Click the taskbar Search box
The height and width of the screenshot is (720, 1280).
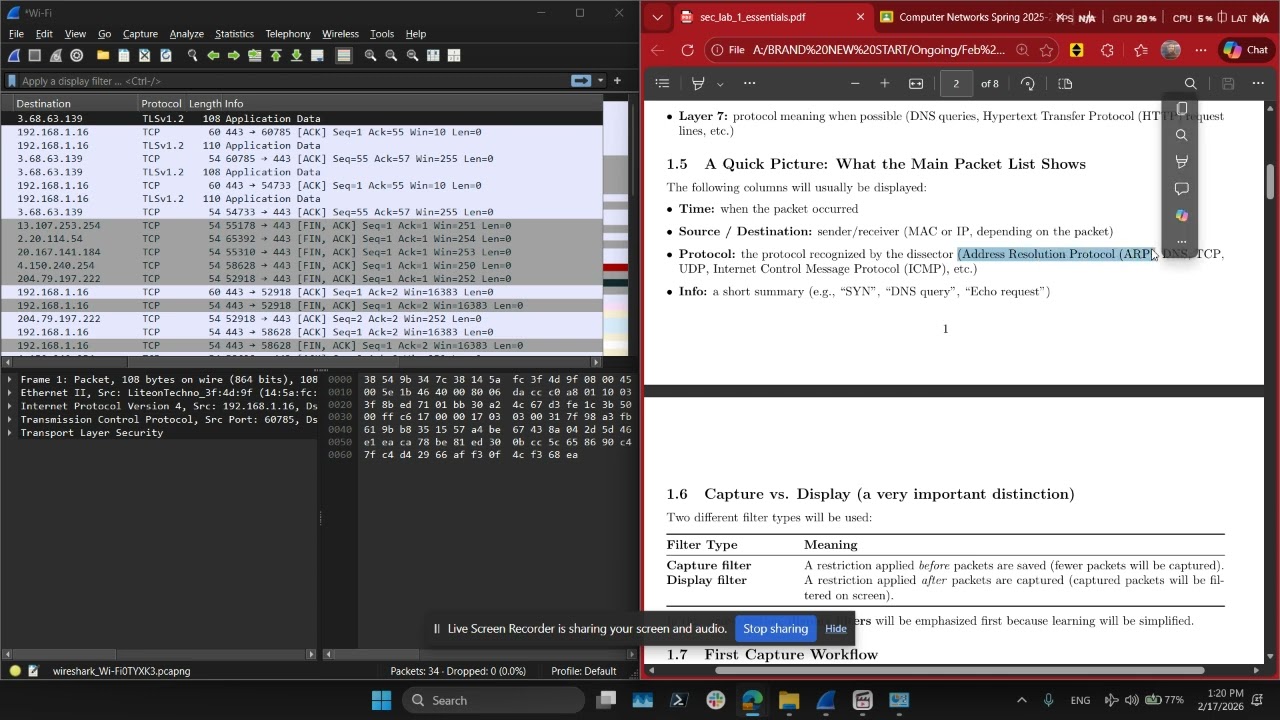click(494, 700)
